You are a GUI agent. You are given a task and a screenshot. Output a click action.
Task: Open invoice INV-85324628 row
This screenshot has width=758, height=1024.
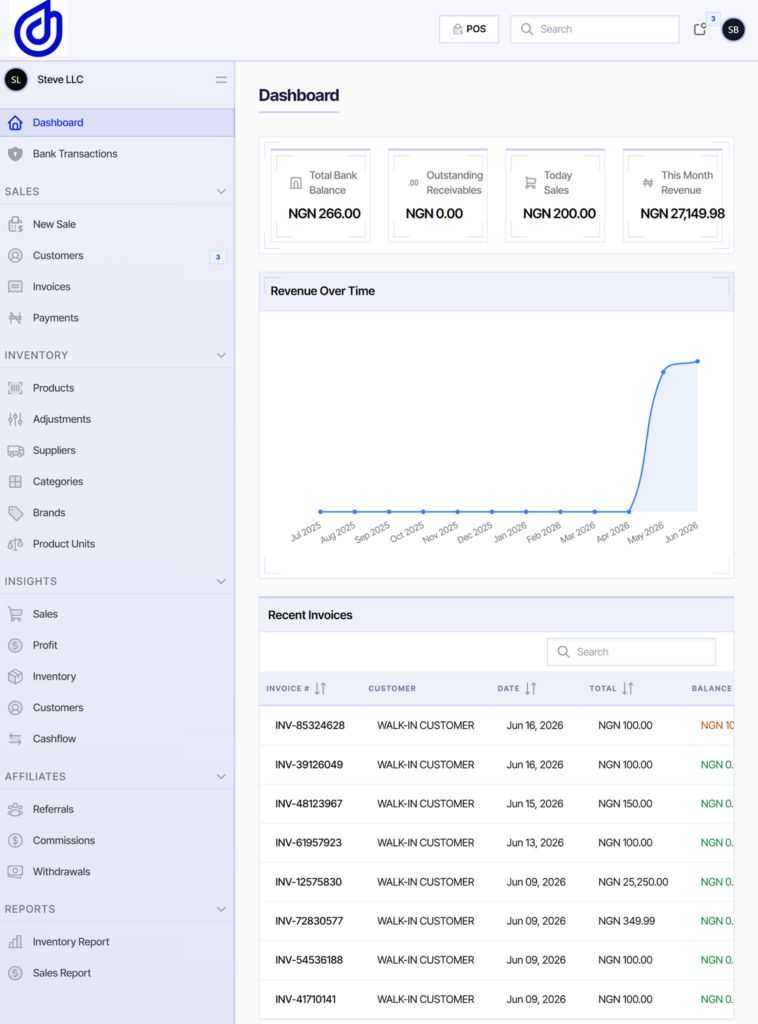(496, 726)
